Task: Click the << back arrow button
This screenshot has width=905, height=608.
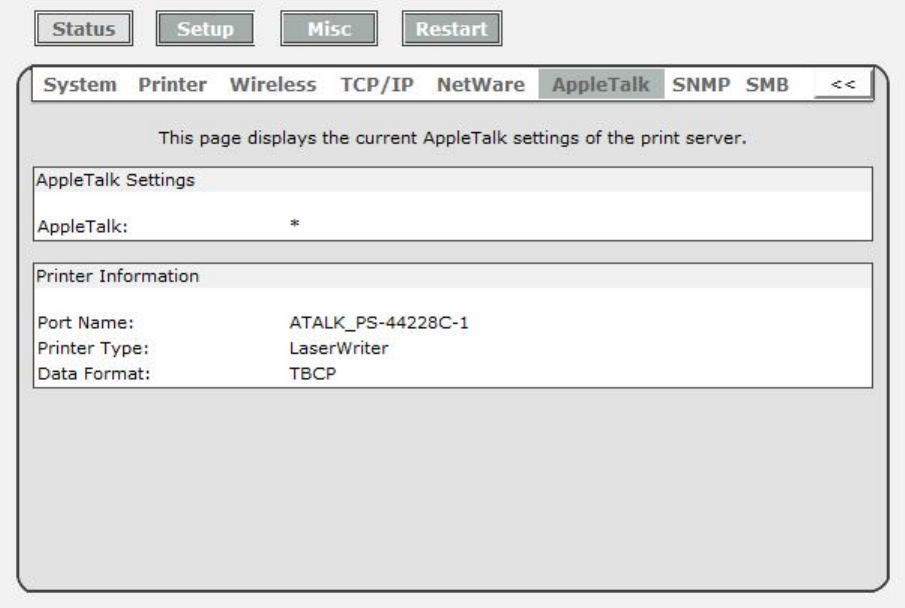Action: [x=843, y=86]
